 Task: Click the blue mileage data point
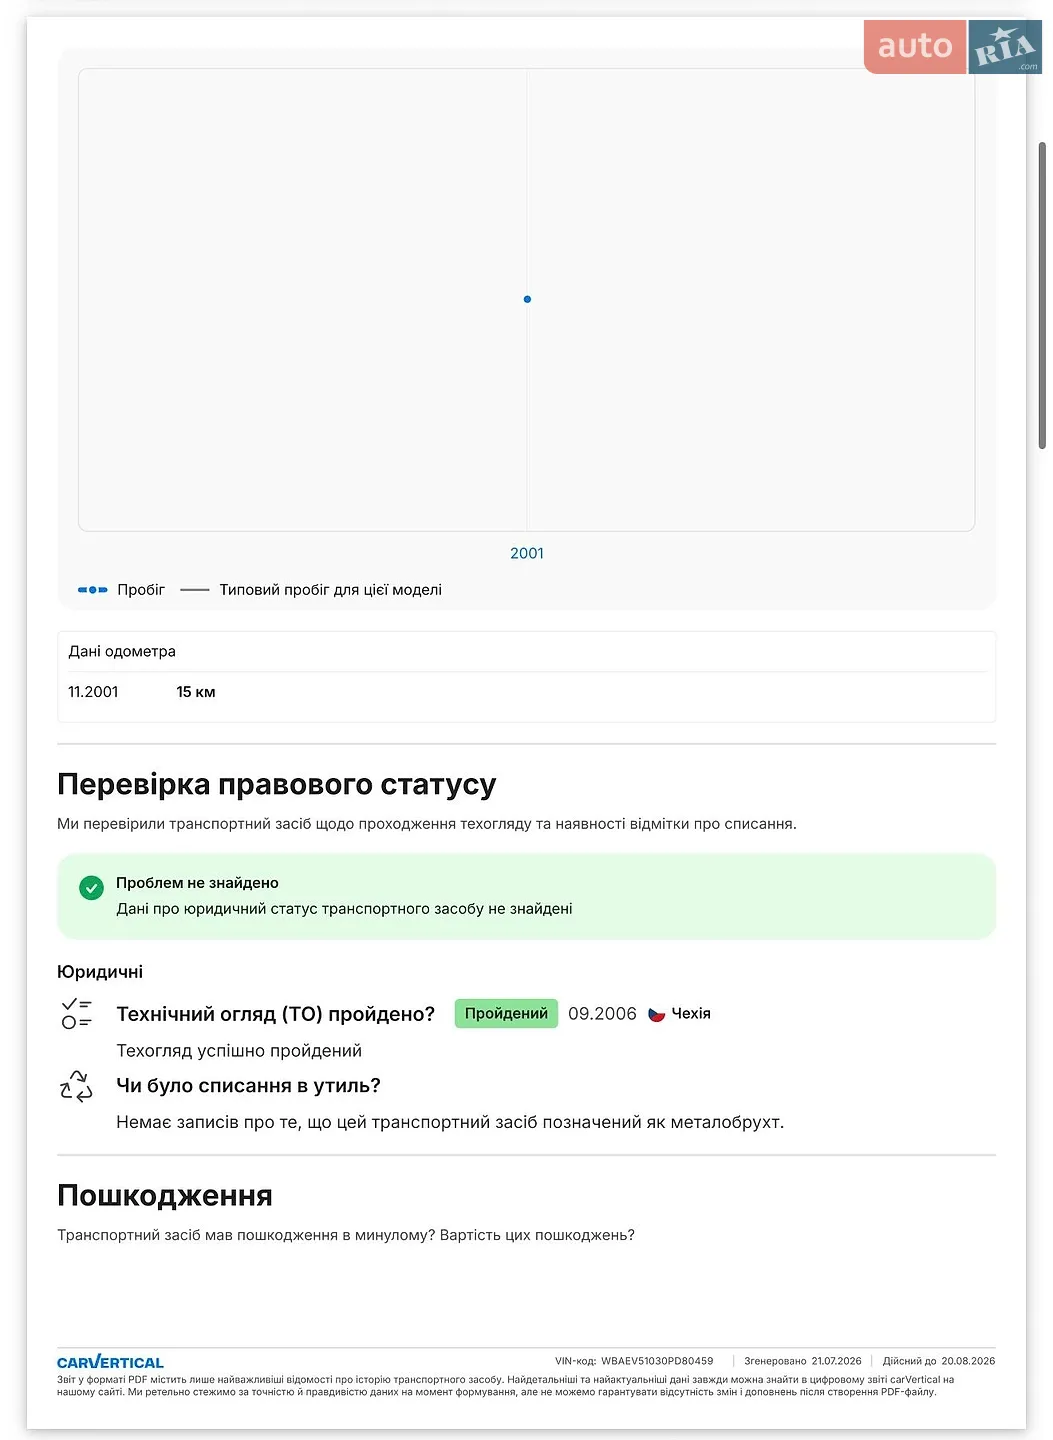click(x=527, y=299)
